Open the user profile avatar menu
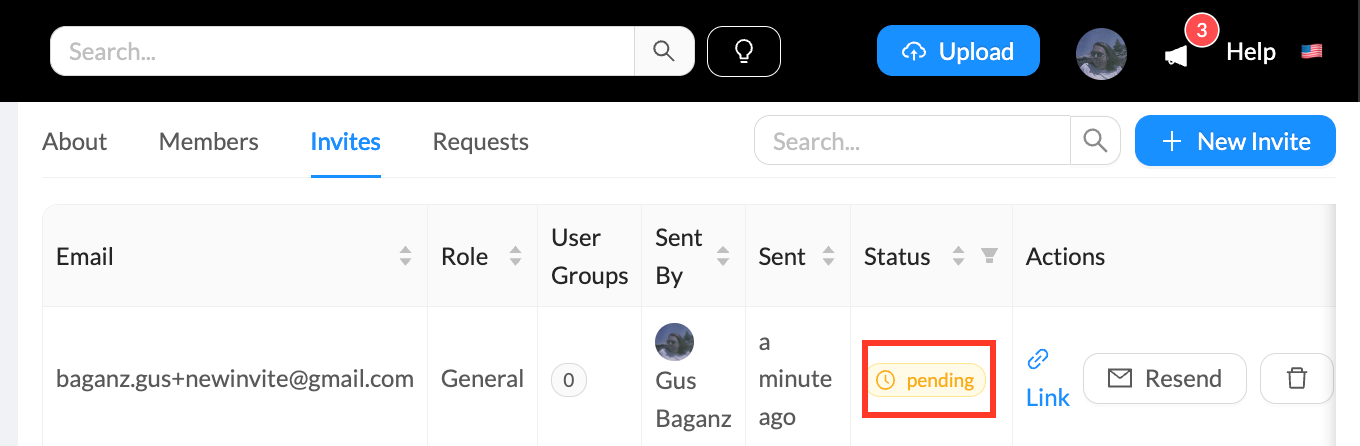The height and width of the screenshot is (446, 1360). (1101, 53)
